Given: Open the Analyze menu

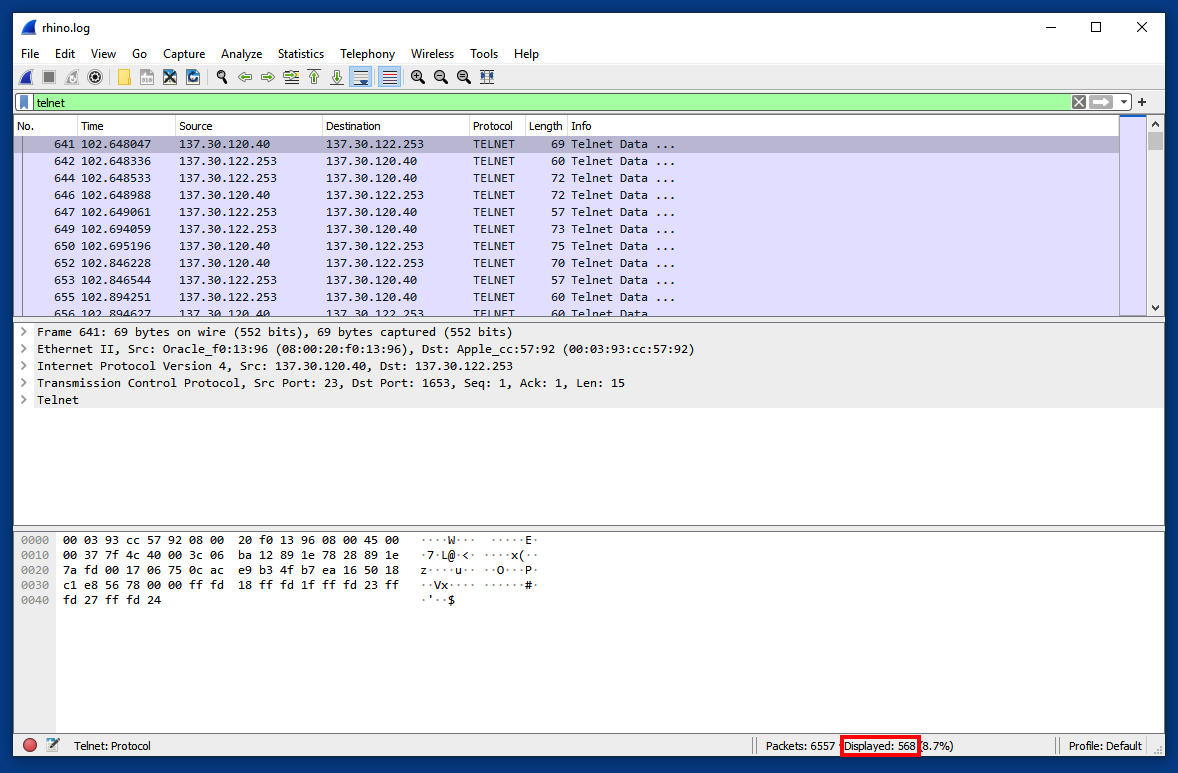Looking at the screenshot, I should pyautogui.click(x=241, y=54).
